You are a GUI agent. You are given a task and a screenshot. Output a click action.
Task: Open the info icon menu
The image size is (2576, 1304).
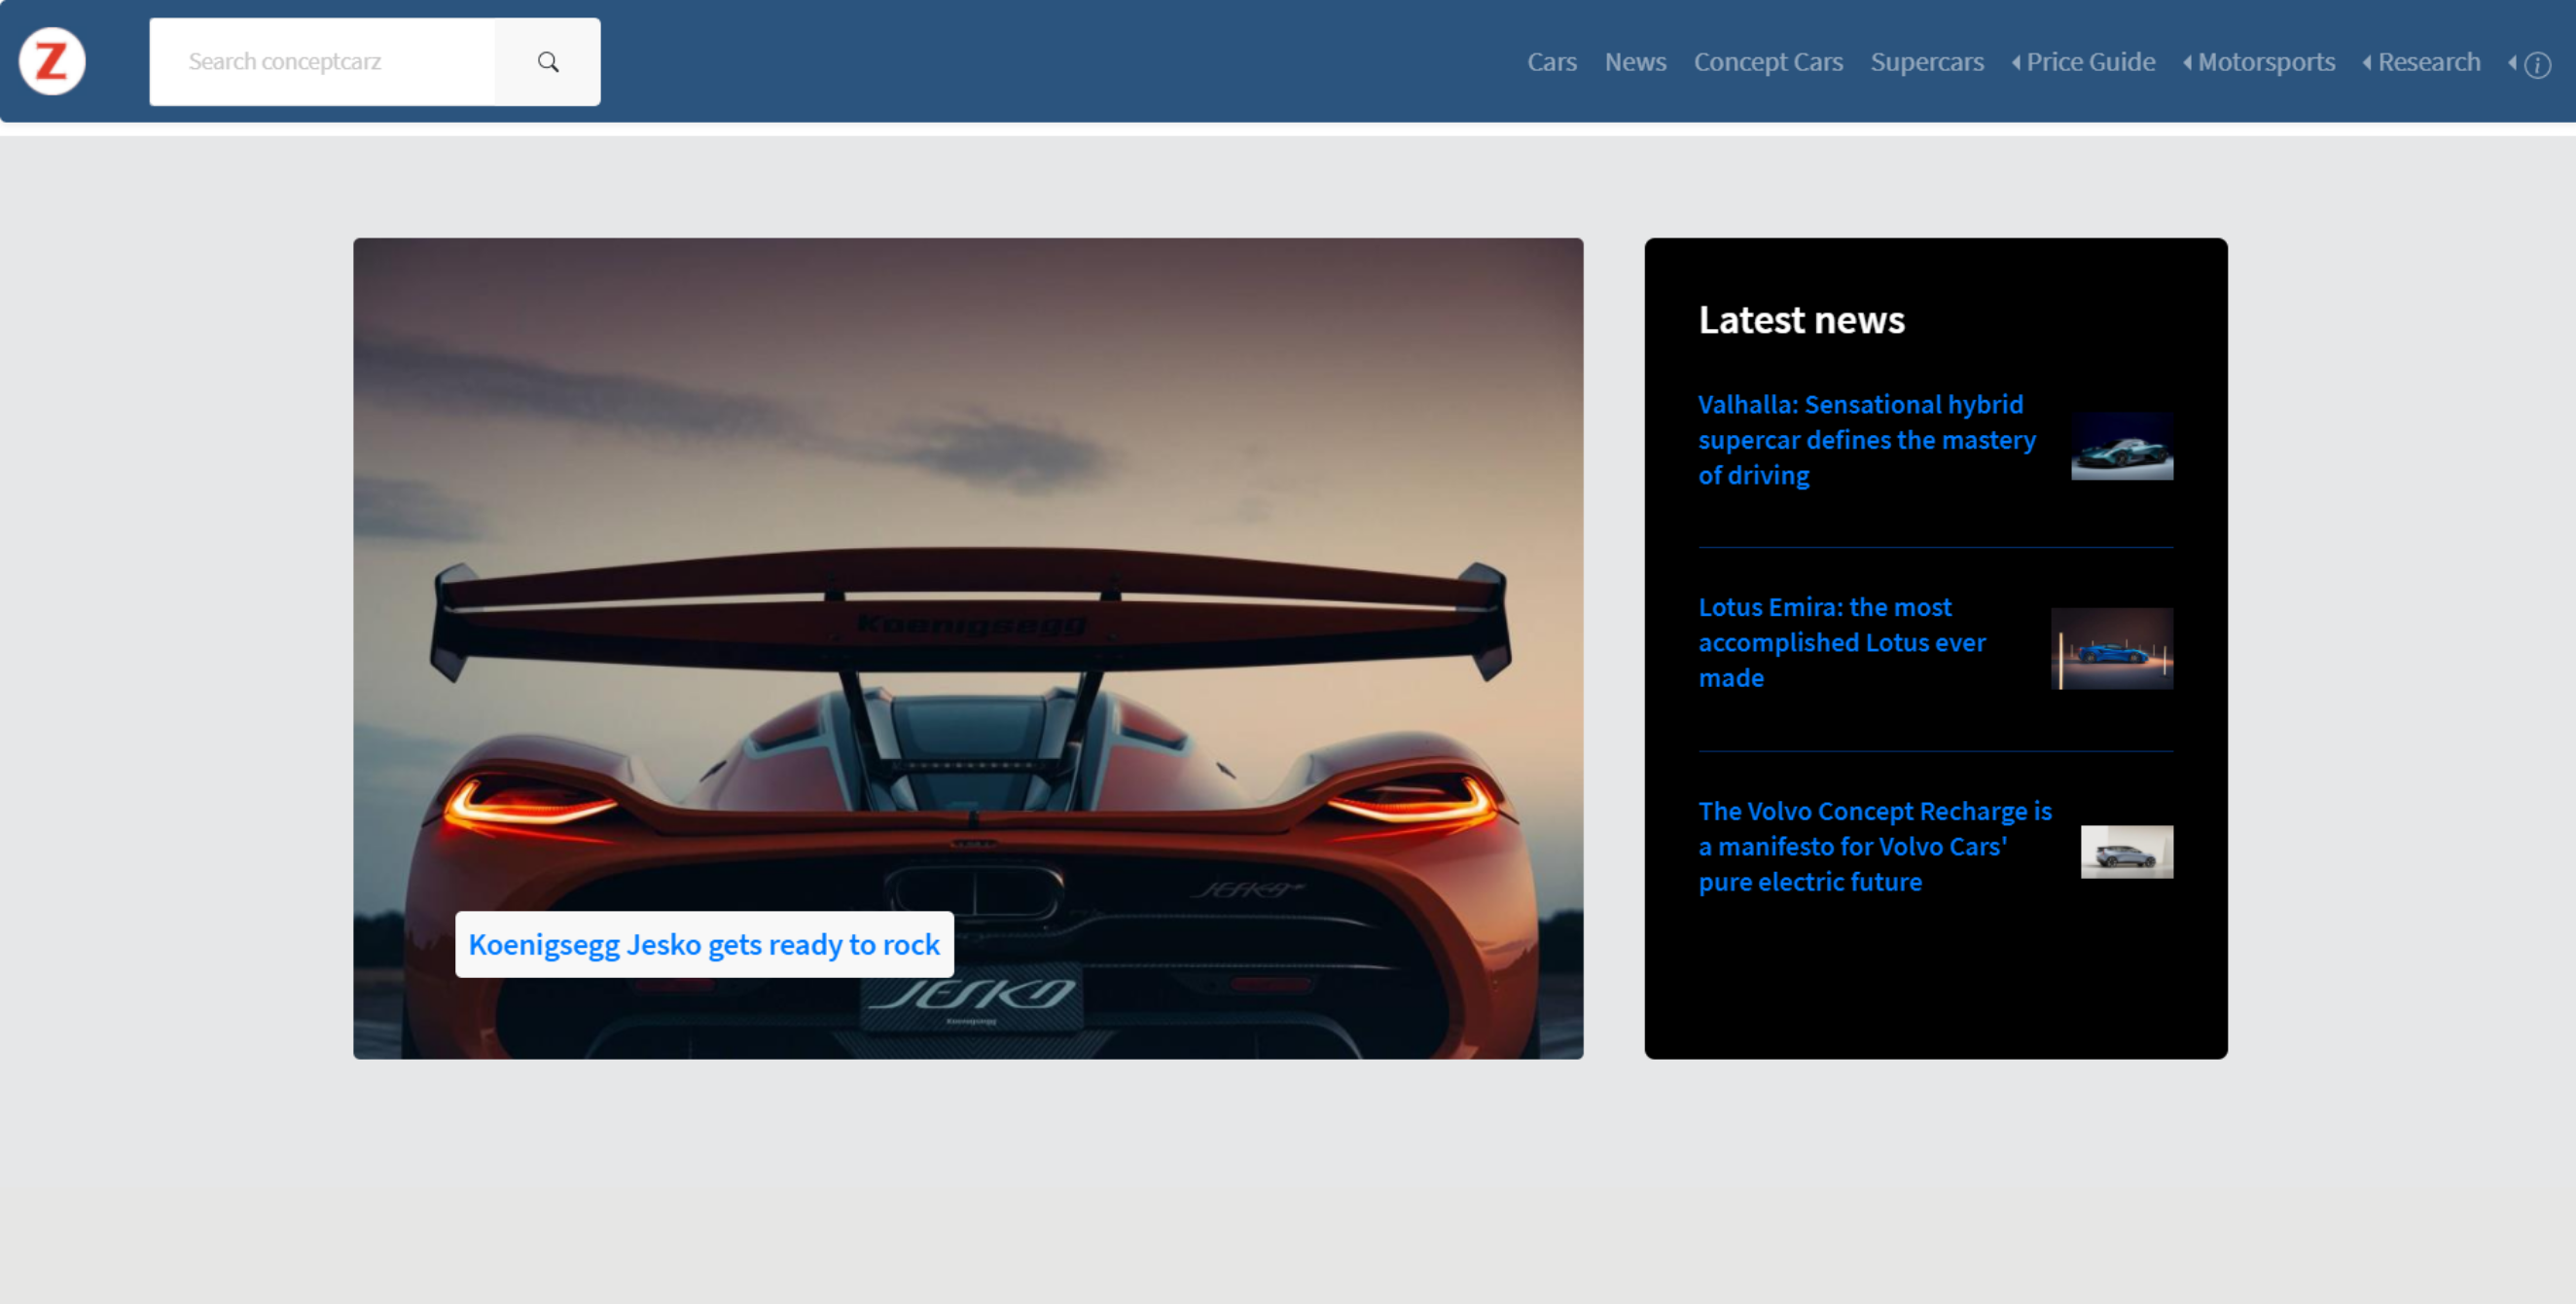(2530, 65)
